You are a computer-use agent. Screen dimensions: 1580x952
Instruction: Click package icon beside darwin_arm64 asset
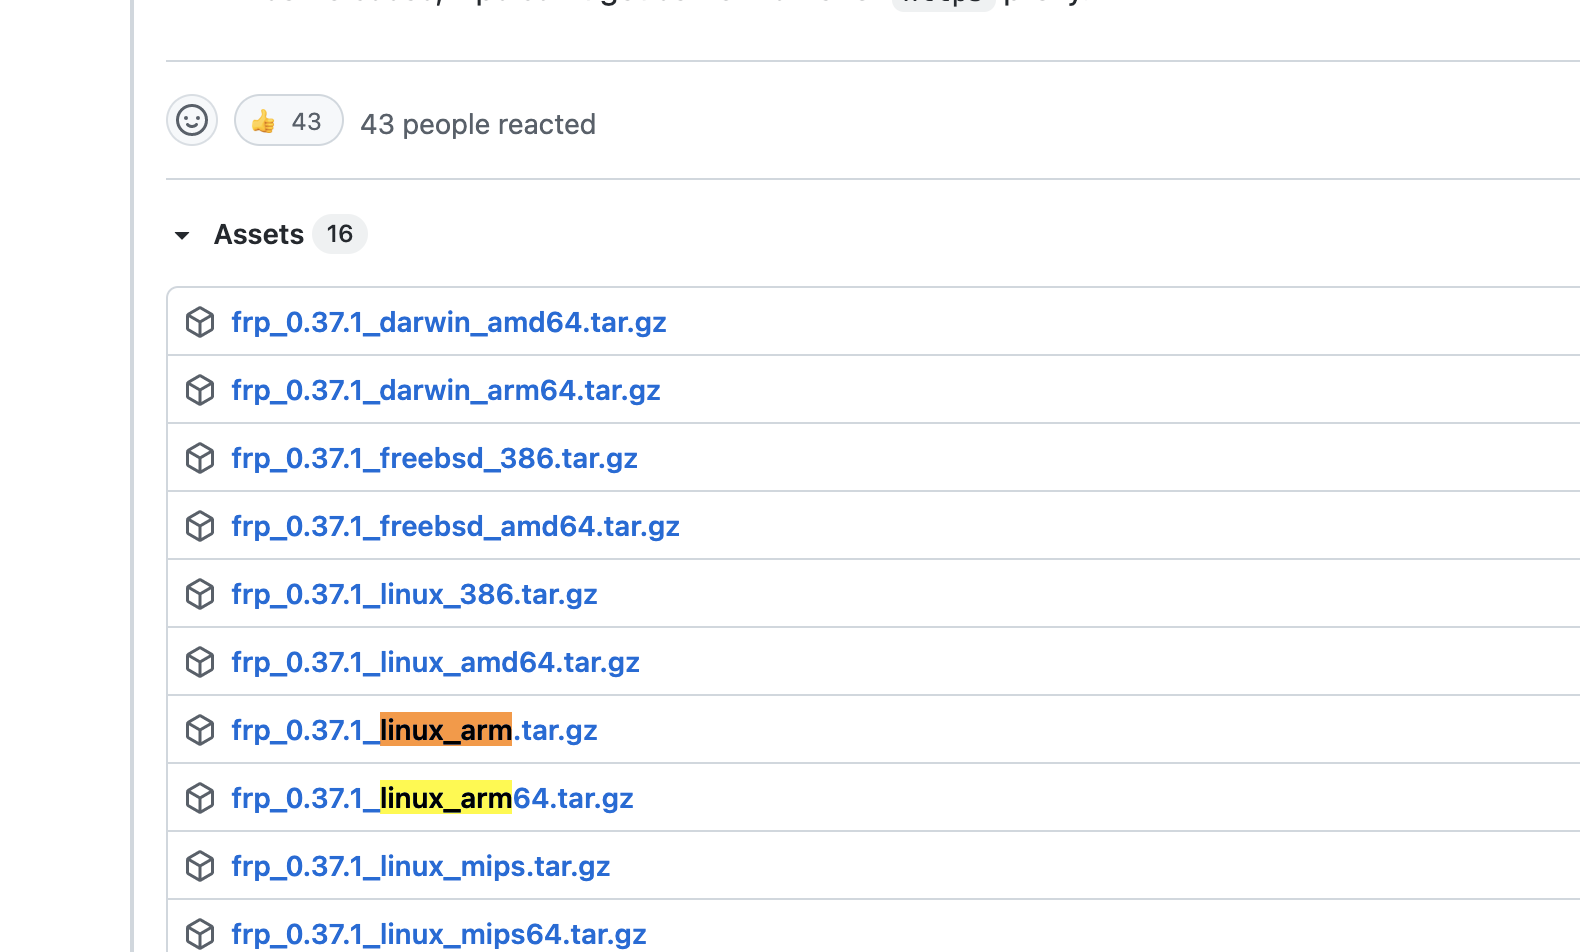click(200, 390)
